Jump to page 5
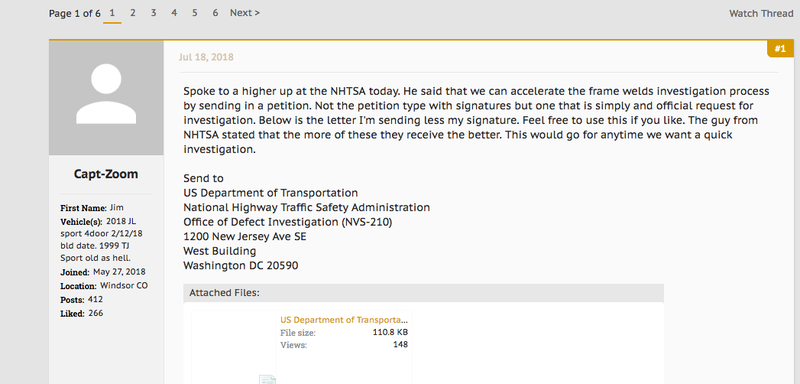800x384 pixels. pyautogui.click(x=195, y=13)
